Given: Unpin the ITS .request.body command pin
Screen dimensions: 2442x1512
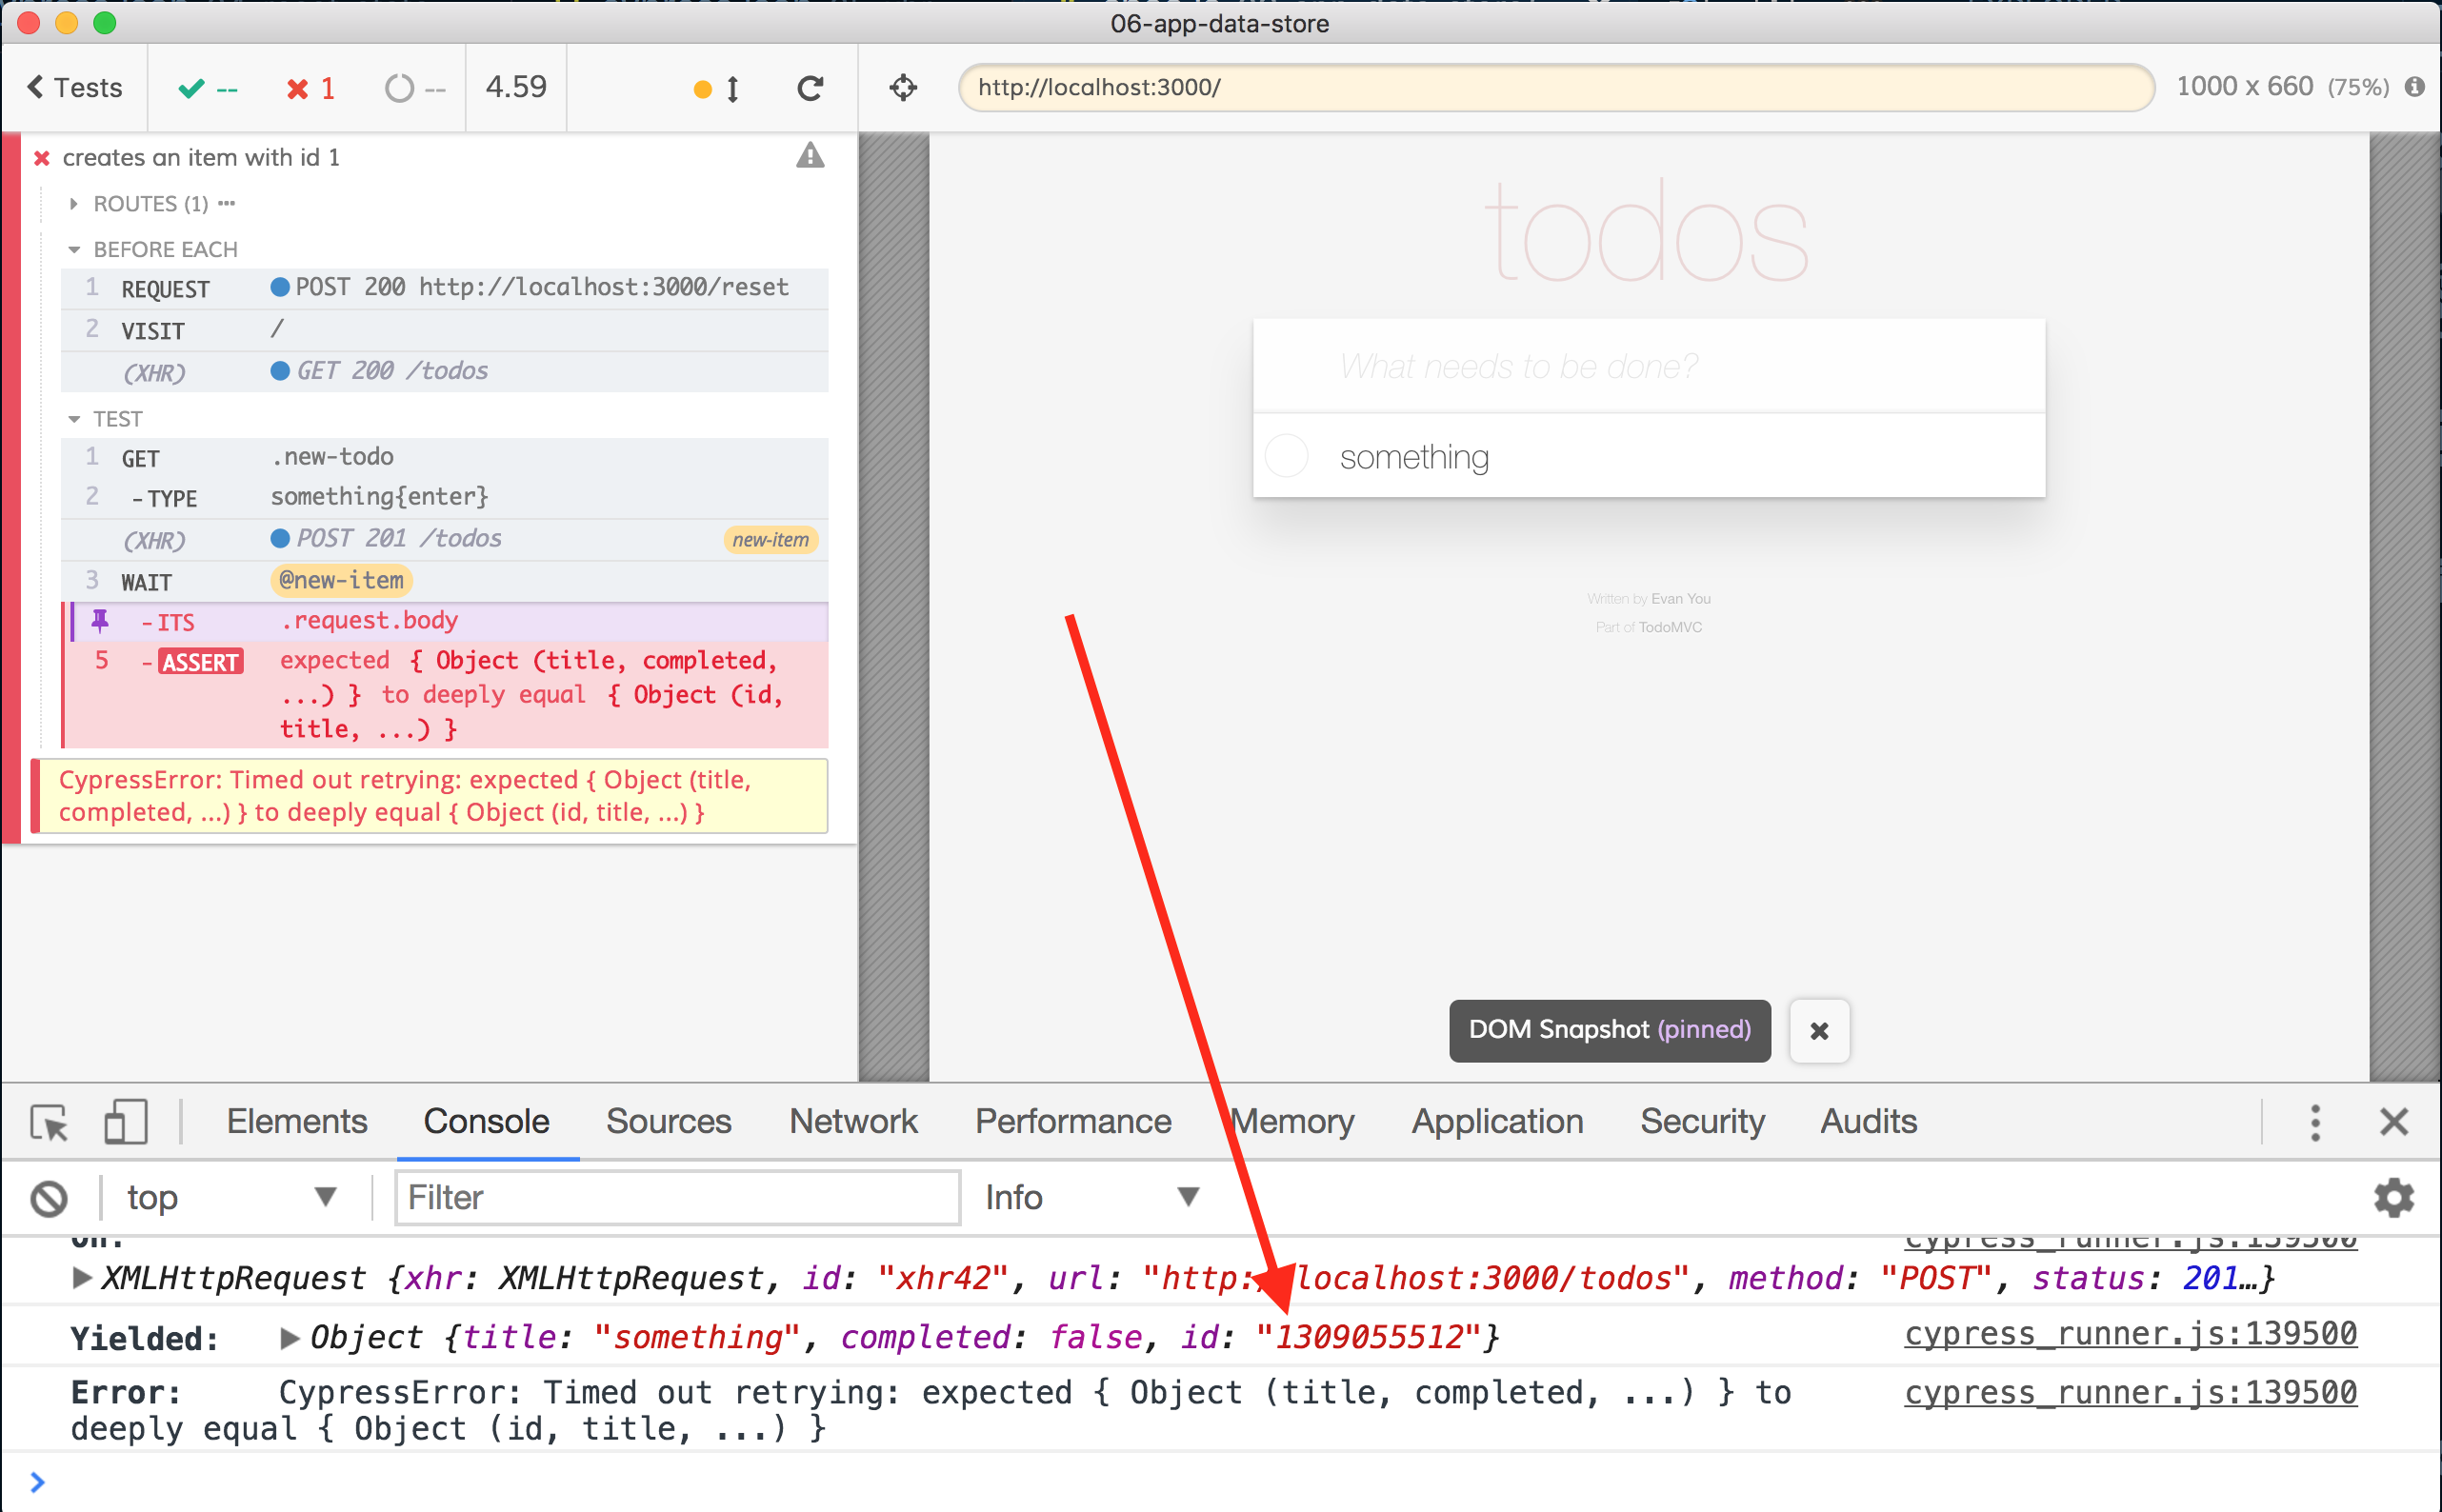Looking at the screenshot, I should click(100, 621).
